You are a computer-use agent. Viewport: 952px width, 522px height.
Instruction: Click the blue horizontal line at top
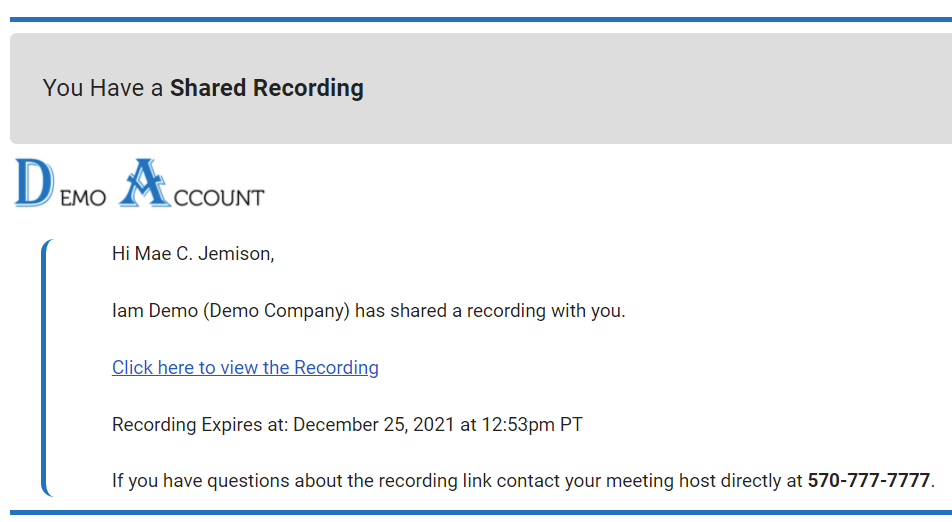tap(476, 19)
